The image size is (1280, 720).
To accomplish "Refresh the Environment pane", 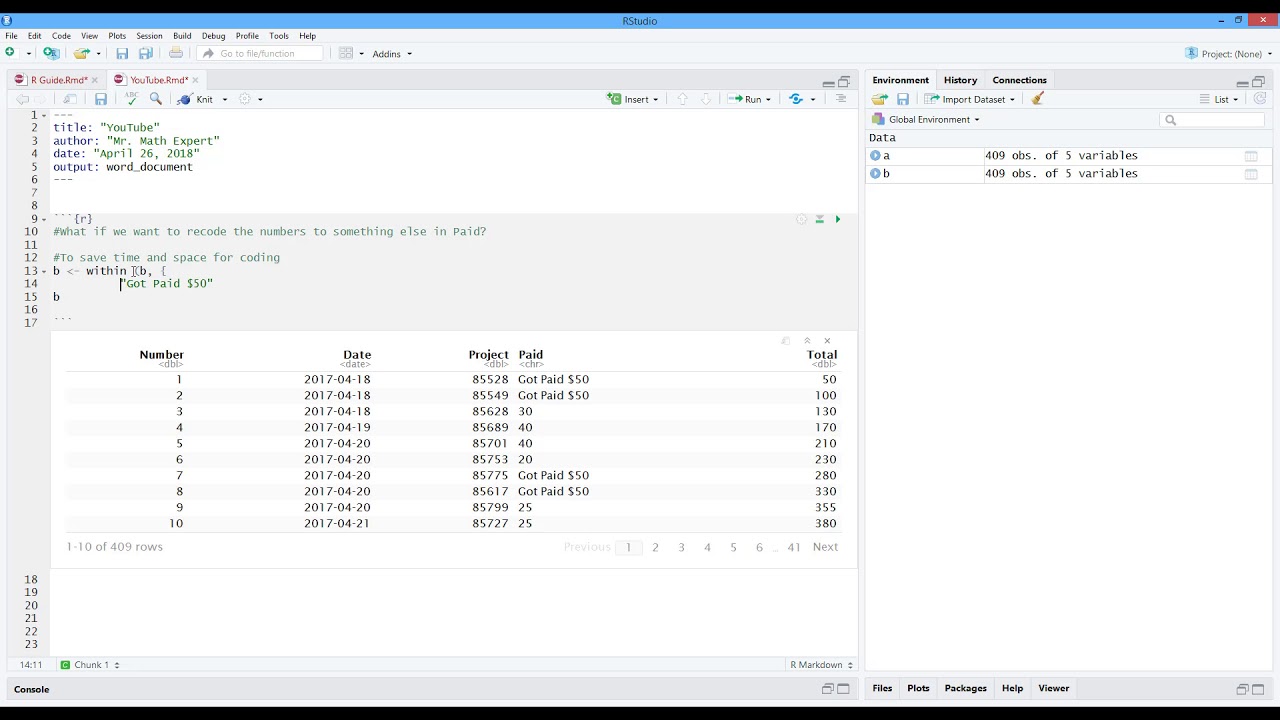I will [1260, 99].
